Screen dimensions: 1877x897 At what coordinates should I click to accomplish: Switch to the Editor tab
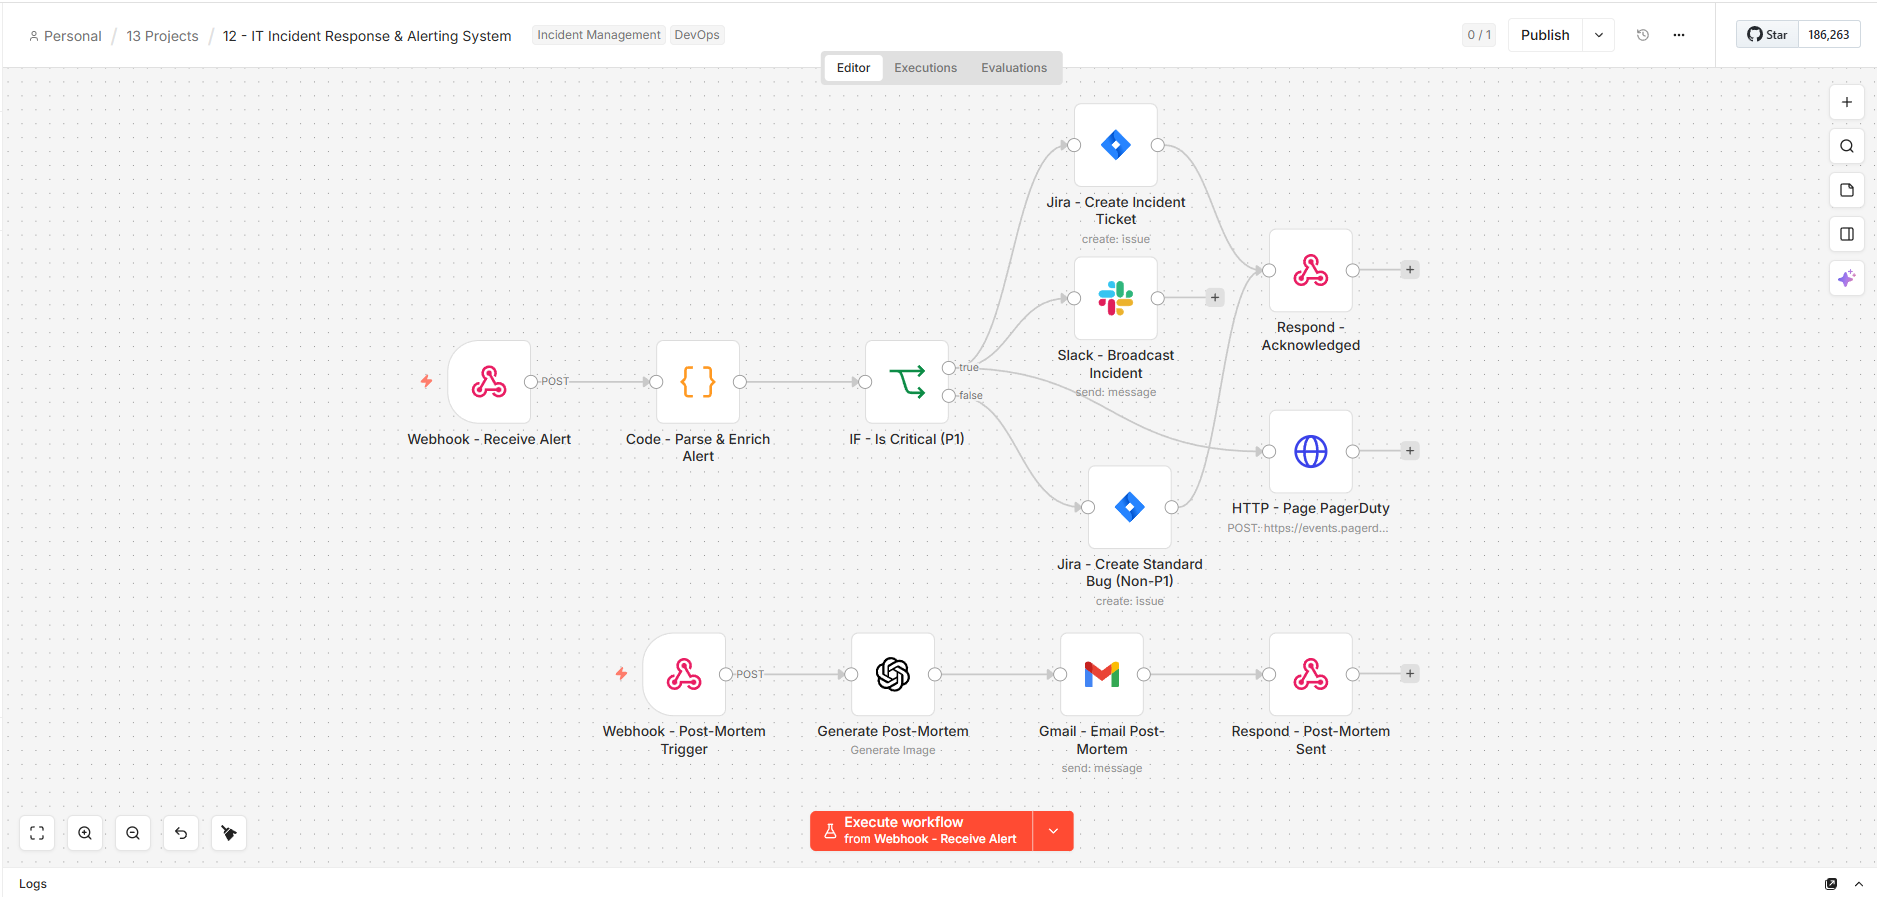coord(853,68)
